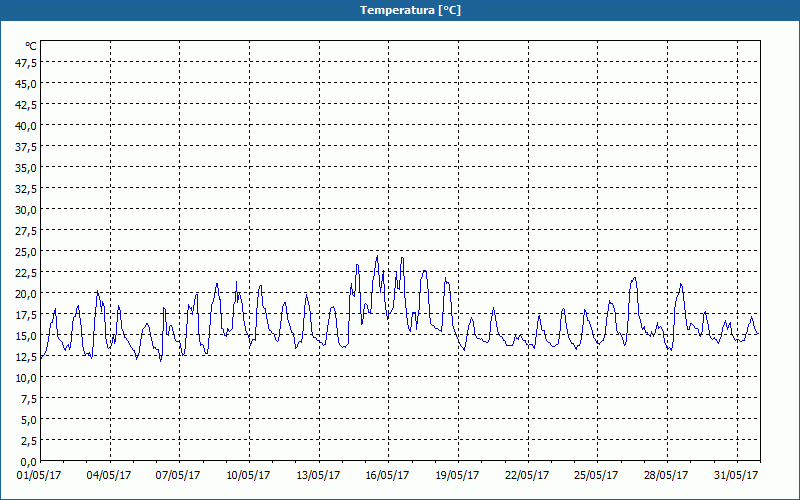The width and height of the screenshot is (800, 500).
Task: Click the 13/05/17 date label
Action: pyautogui.click(x=318, y=476)
